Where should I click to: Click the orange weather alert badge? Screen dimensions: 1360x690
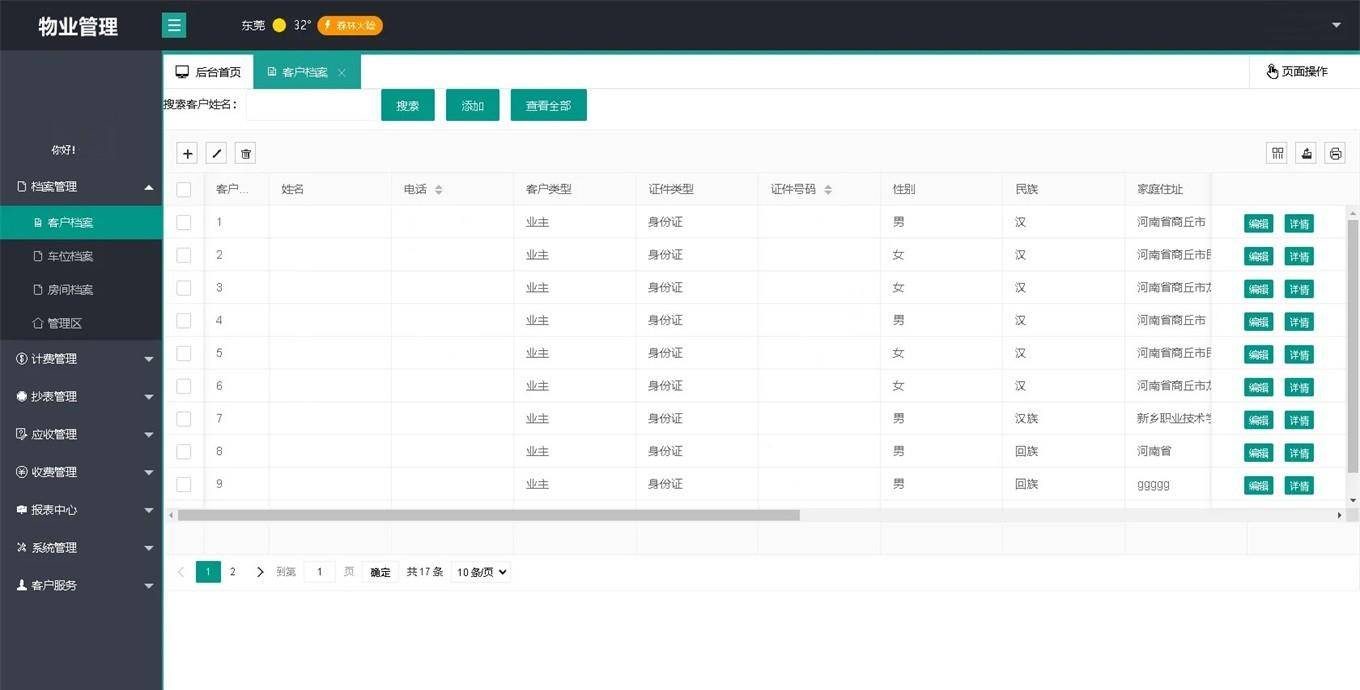[350, 25]
